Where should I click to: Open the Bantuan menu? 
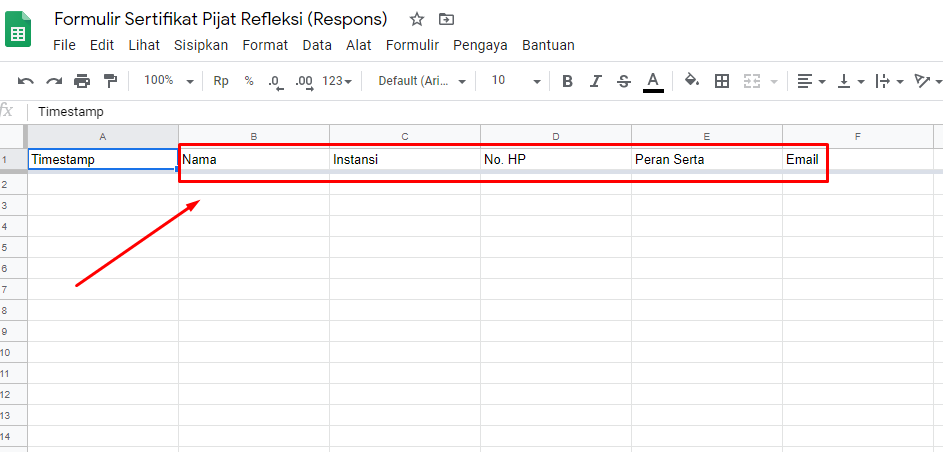point(548,45)
